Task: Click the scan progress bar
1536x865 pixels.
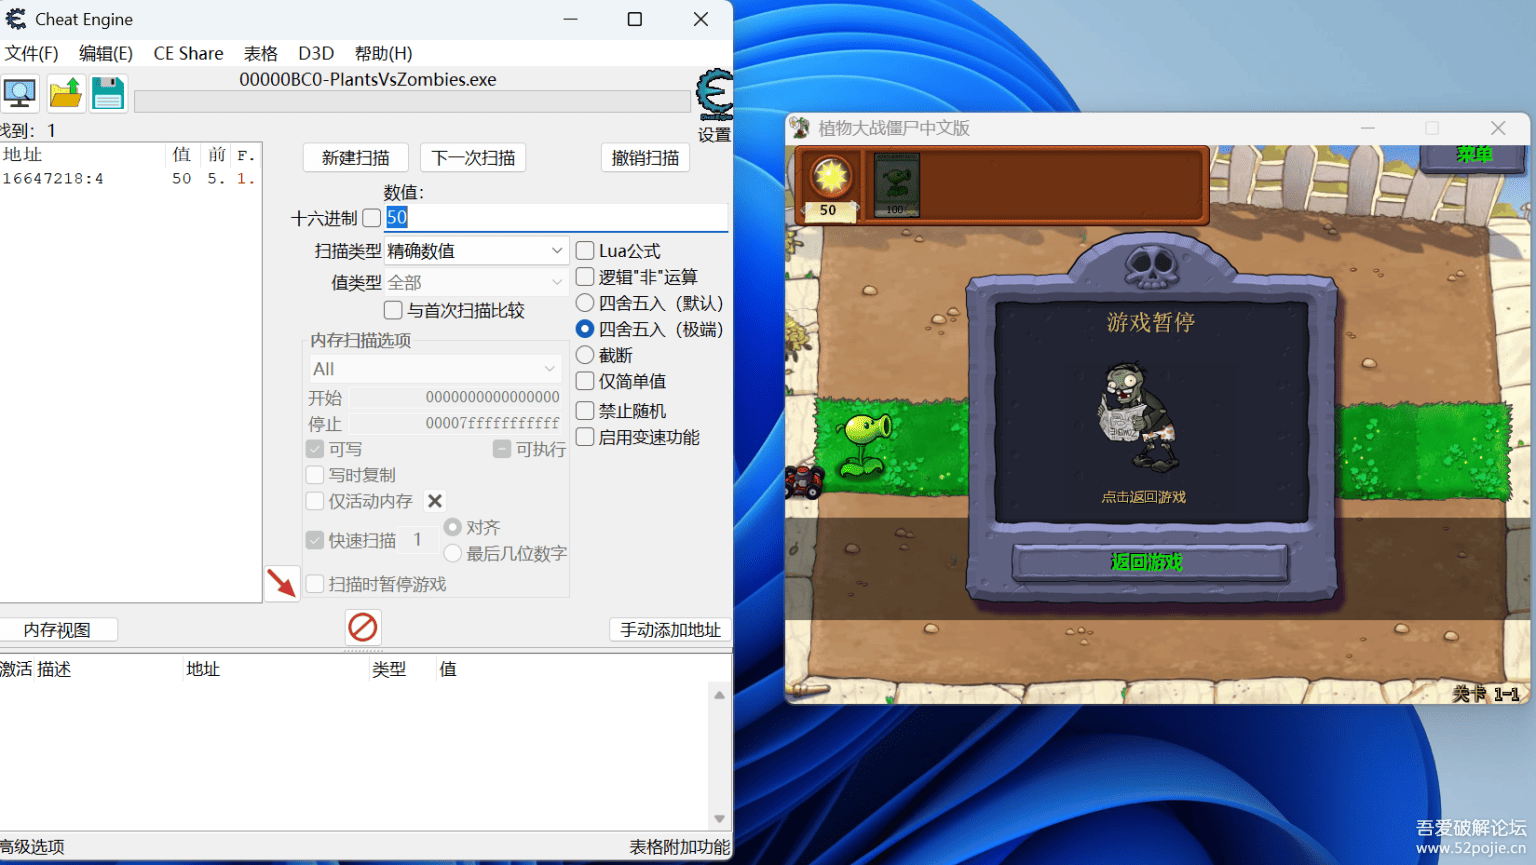Action: point(412,101)
